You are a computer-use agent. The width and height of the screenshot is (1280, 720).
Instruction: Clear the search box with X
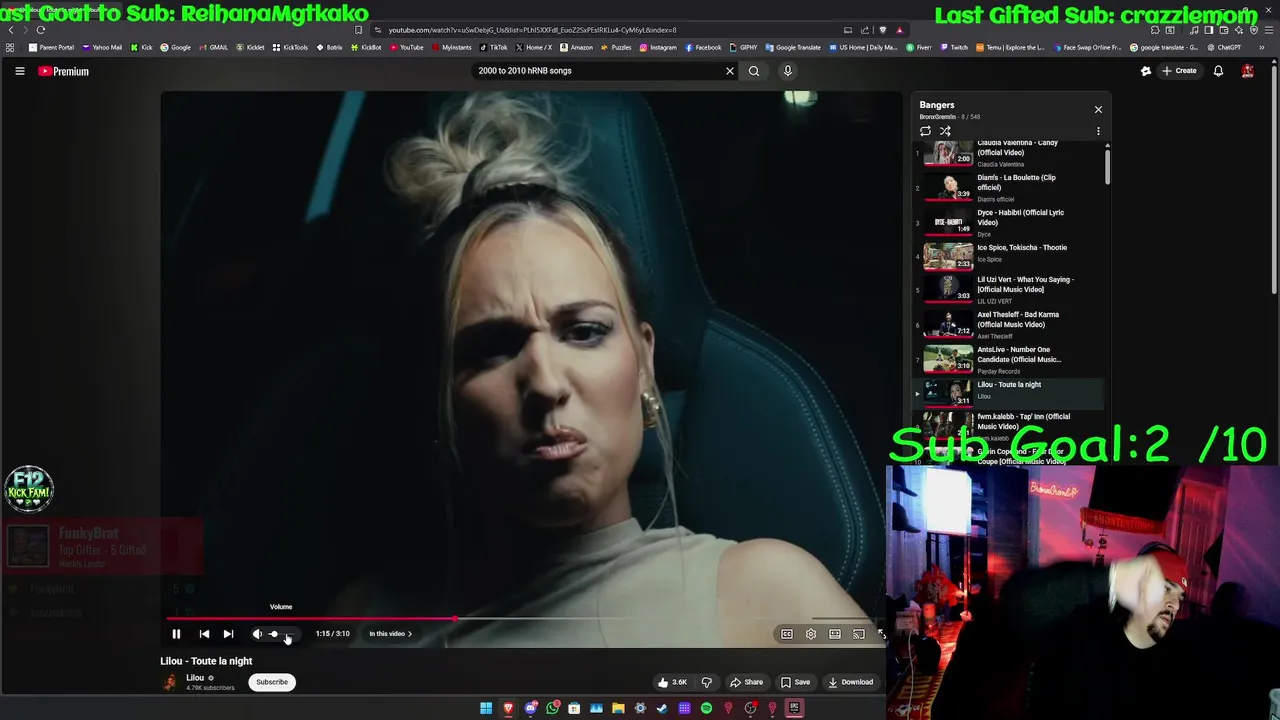[730, 71]
